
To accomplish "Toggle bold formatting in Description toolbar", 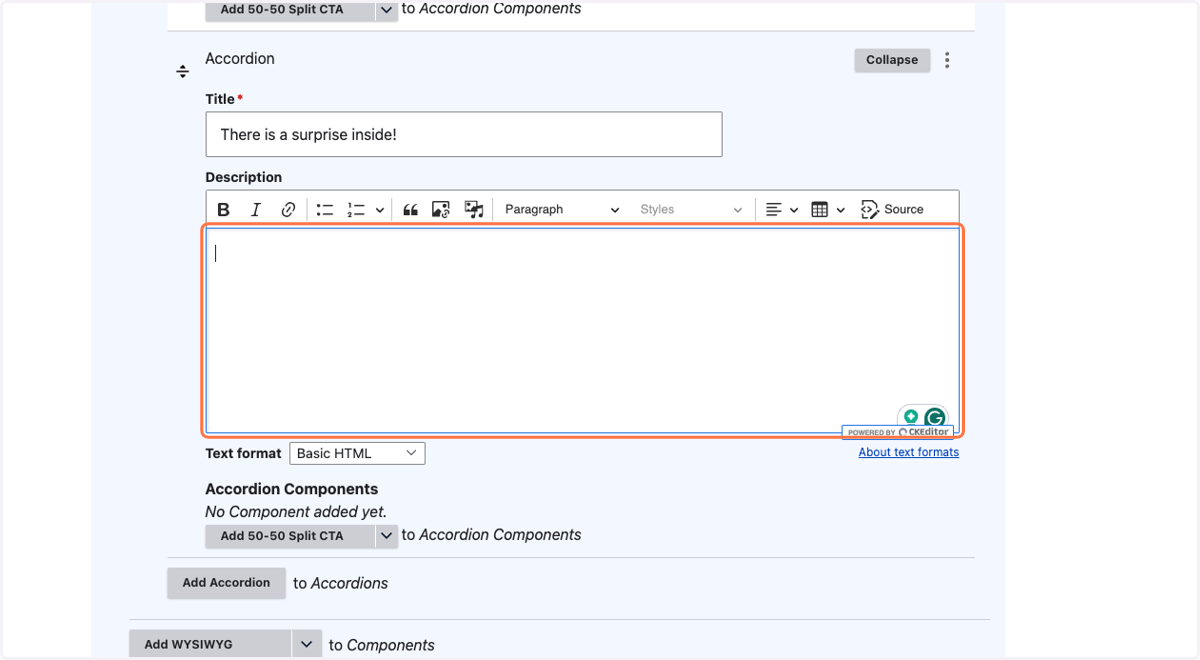I will [224, 209].
